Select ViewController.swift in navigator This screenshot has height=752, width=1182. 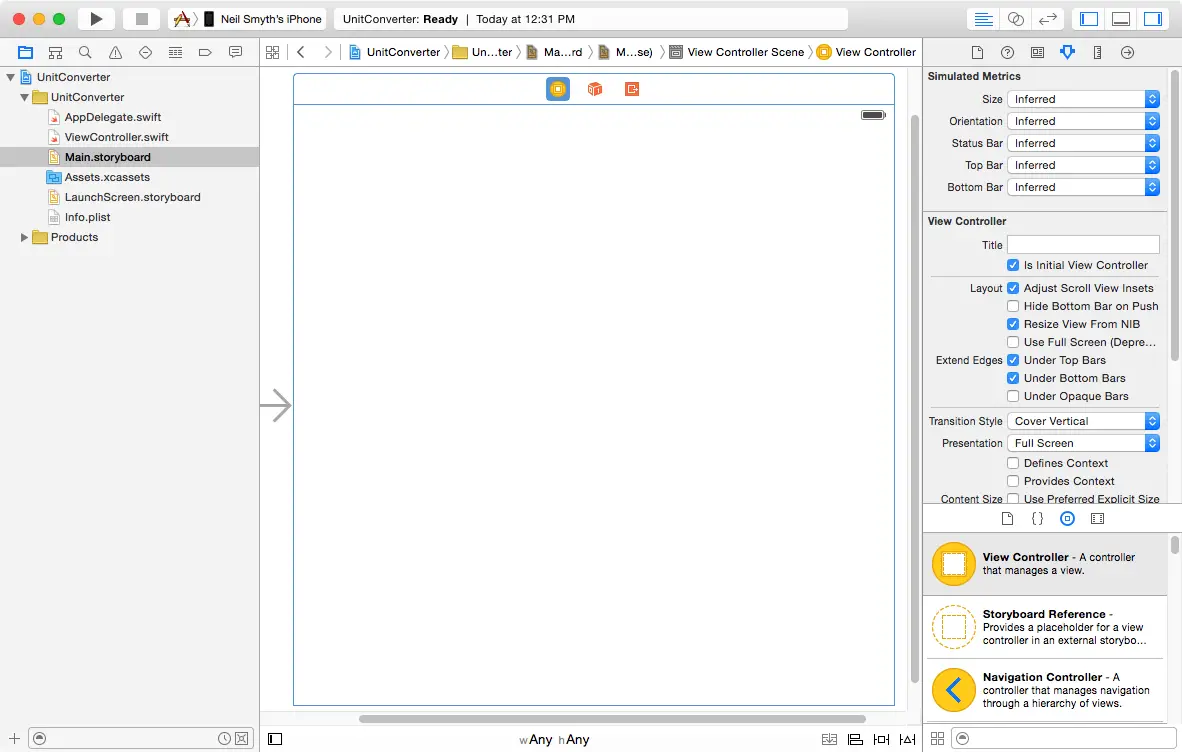tap(116, 137)
